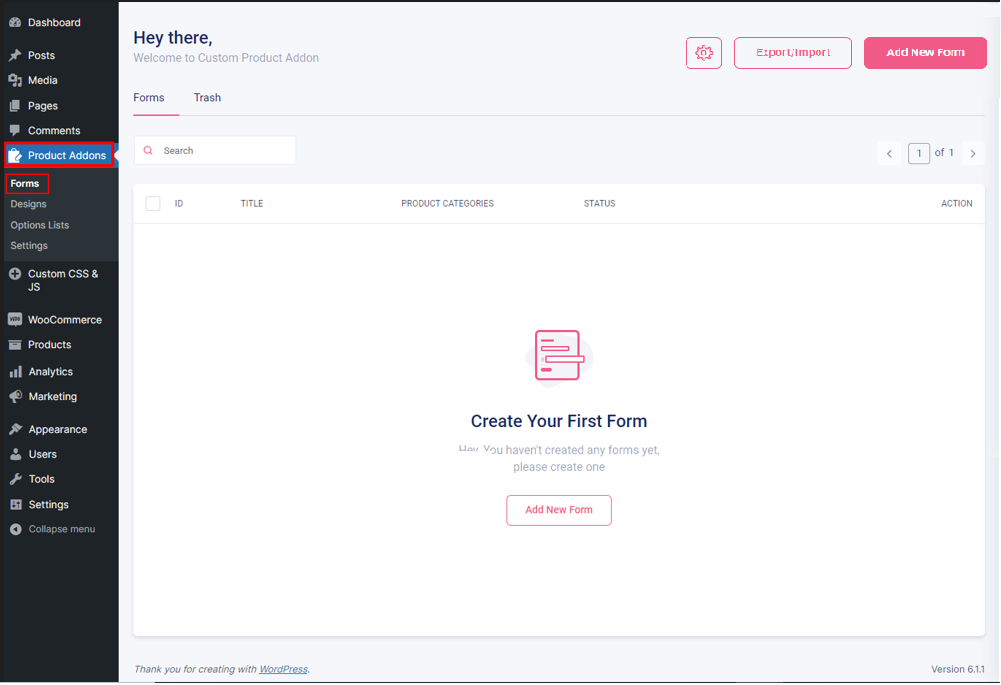This screenshot has width=1001, height=685.
Task: Click the STATUS column header
Action: [599, 204]
